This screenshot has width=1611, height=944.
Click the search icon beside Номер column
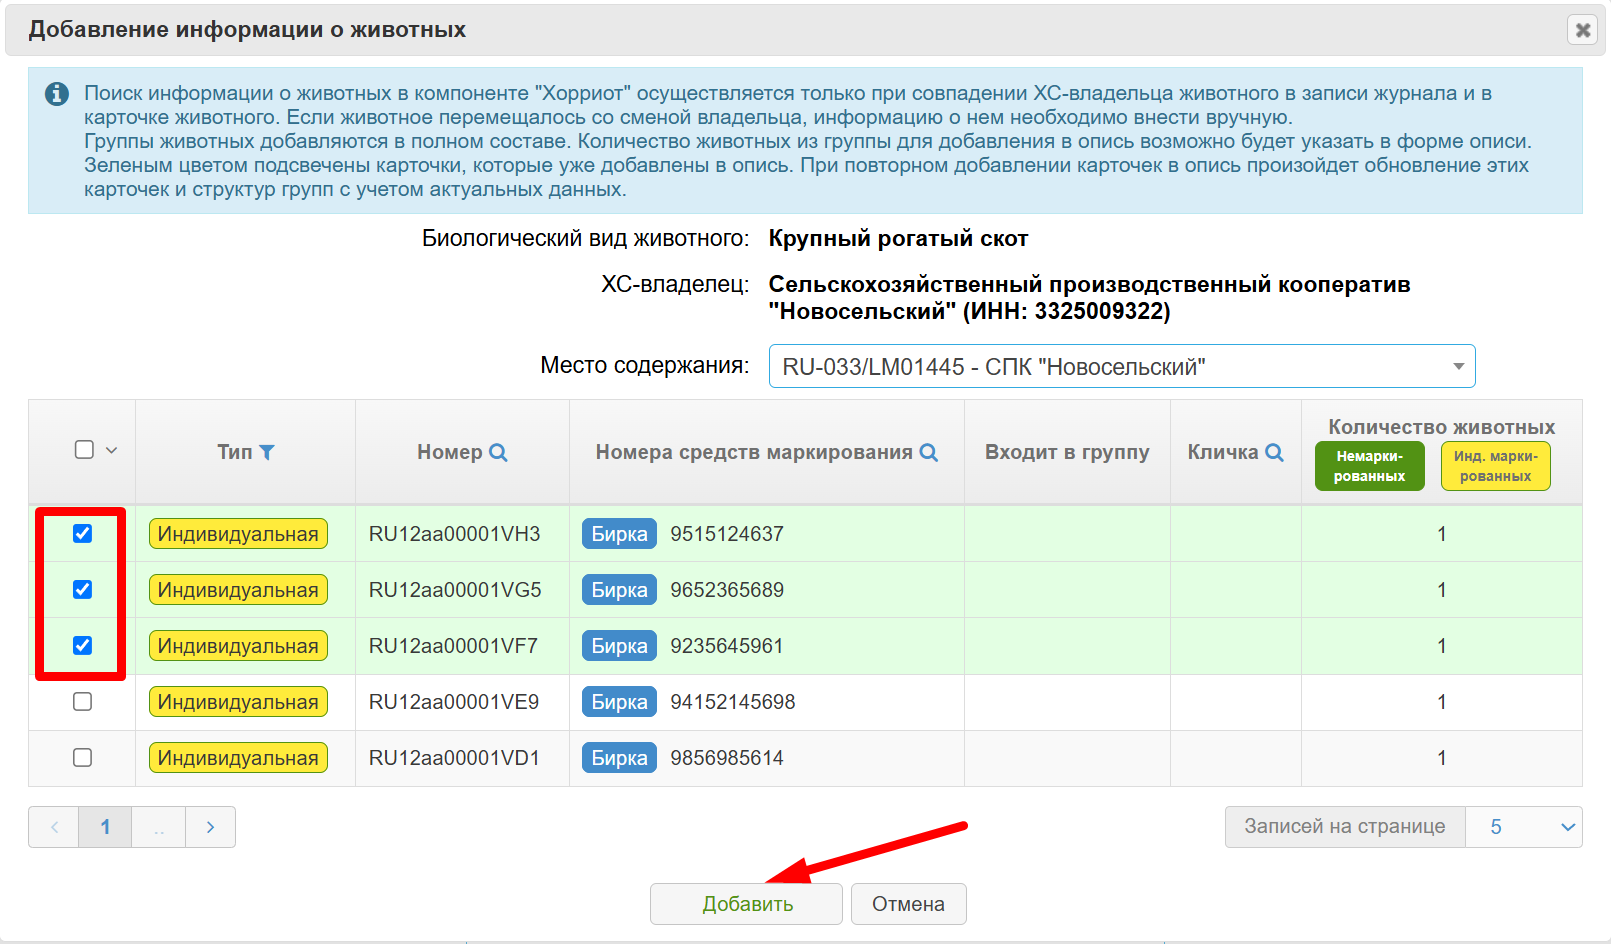pyautogui.click(x=498, y=452)
